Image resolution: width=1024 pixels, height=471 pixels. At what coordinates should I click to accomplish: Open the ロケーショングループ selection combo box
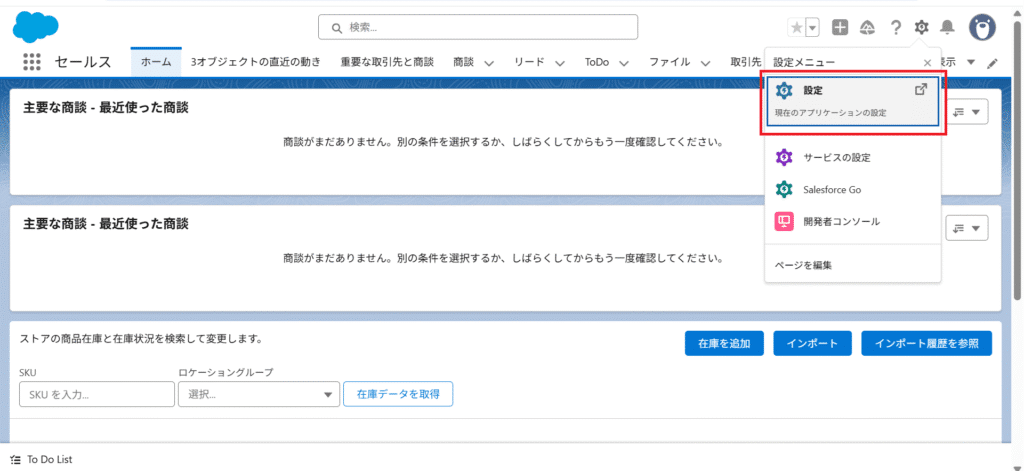259,394
